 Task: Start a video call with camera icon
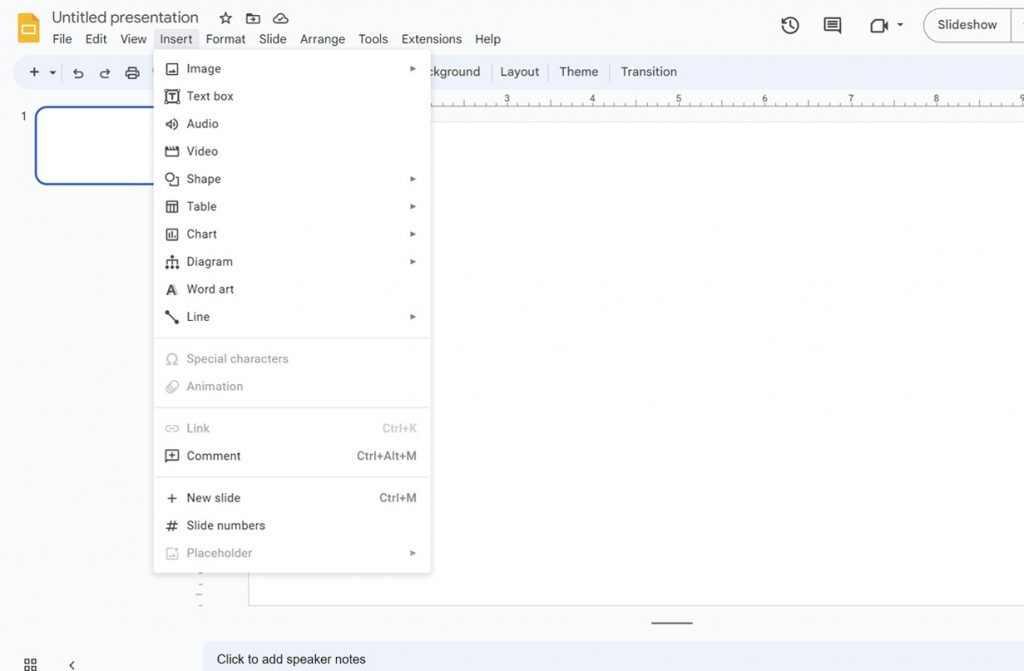[879, 25]
